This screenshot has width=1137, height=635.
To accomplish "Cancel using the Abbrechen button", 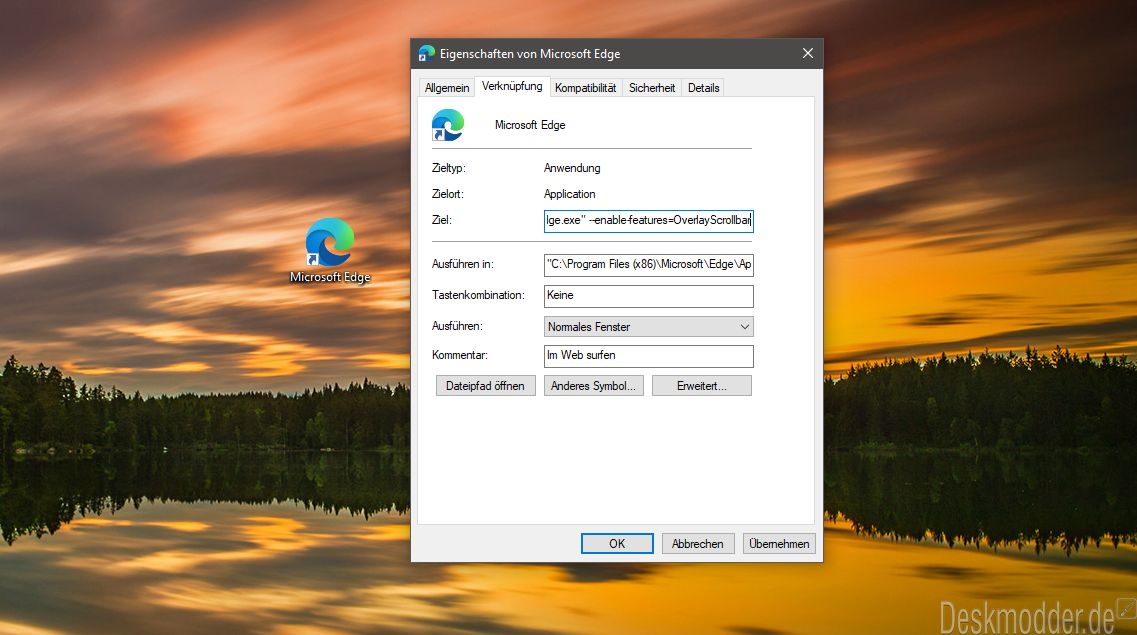I will 698,544.
